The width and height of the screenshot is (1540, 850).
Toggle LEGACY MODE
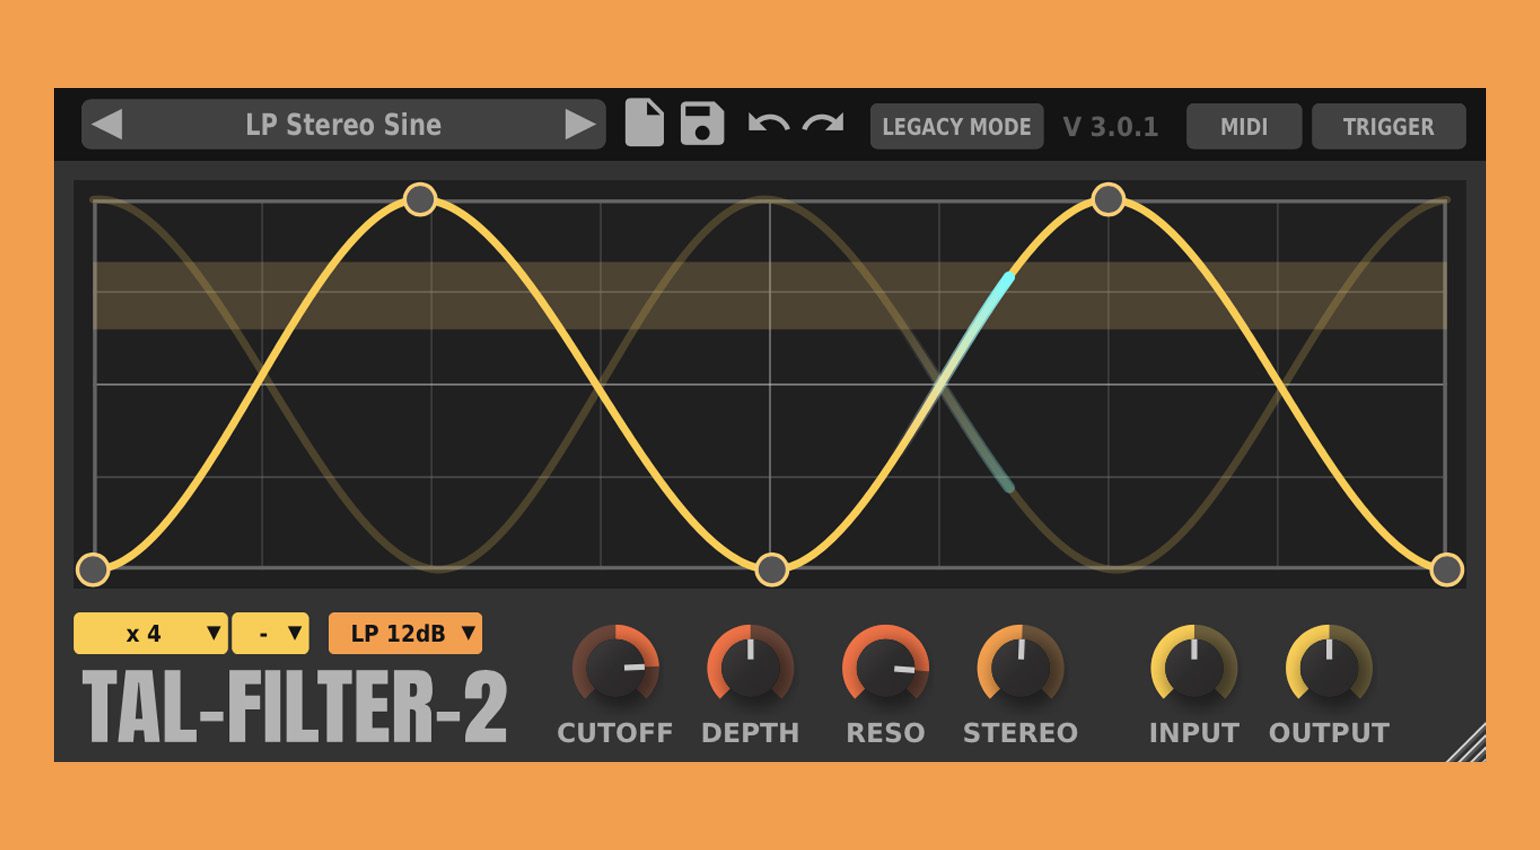coord(956,127)
